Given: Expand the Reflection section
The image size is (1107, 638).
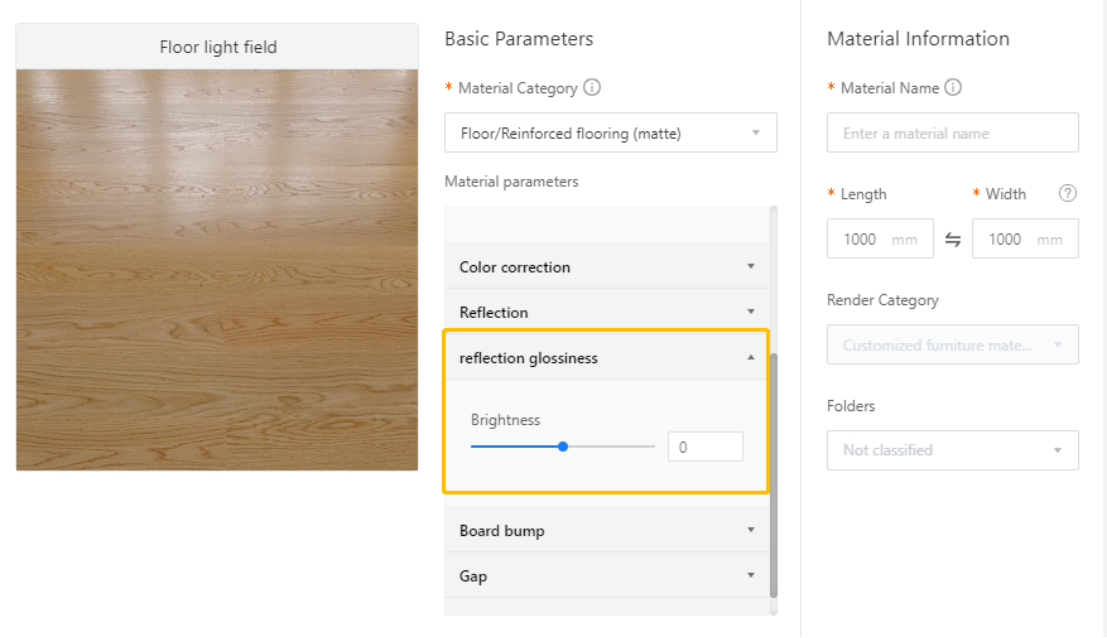Looking at the screenshot, I should 607,312.
